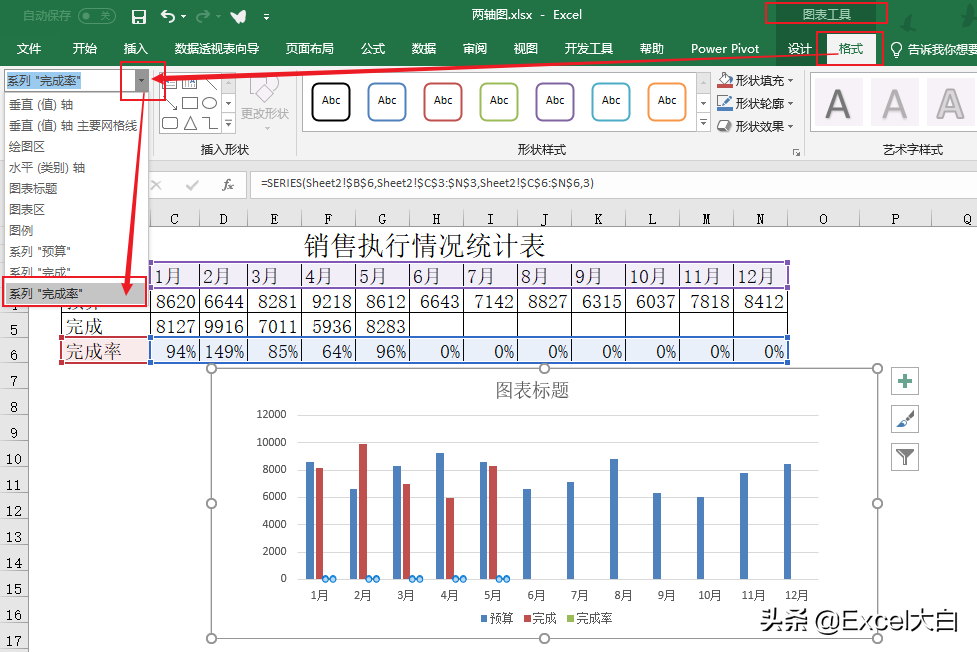Open the 文件 tab
Viewport: 977px width, 652px height.
(x=29, y=49)
